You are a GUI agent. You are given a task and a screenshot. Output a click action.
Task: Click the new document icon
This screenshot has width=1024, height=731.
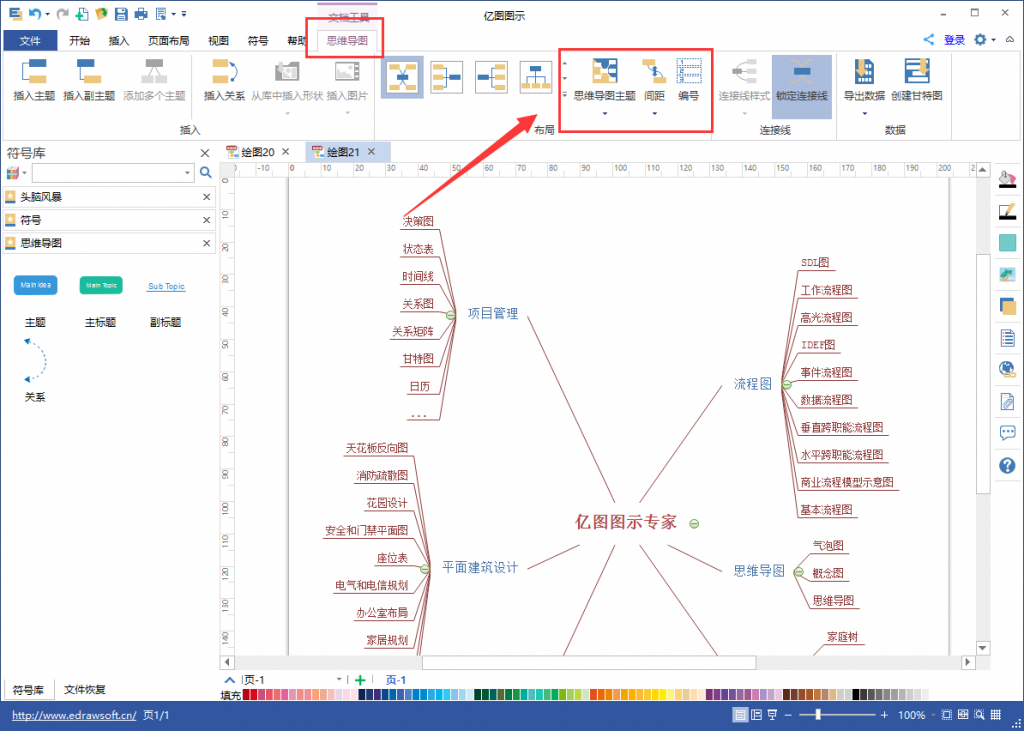coord(82,14)
